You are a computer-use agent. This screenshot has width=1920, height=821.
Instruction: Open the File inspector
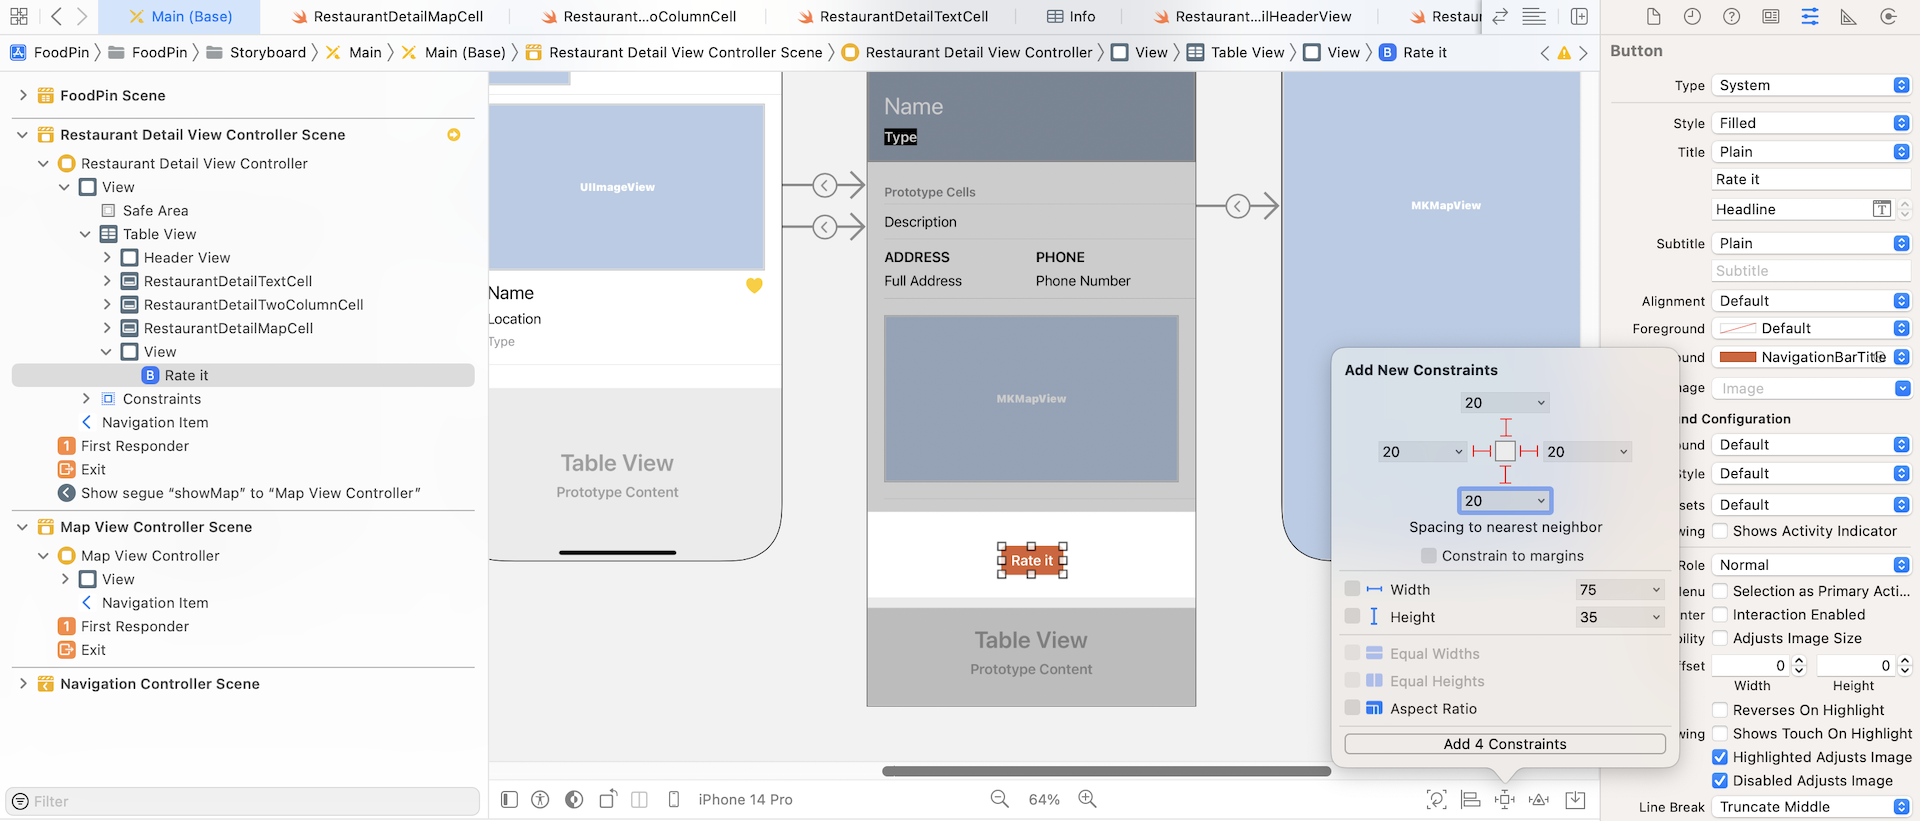[1653, 17]
